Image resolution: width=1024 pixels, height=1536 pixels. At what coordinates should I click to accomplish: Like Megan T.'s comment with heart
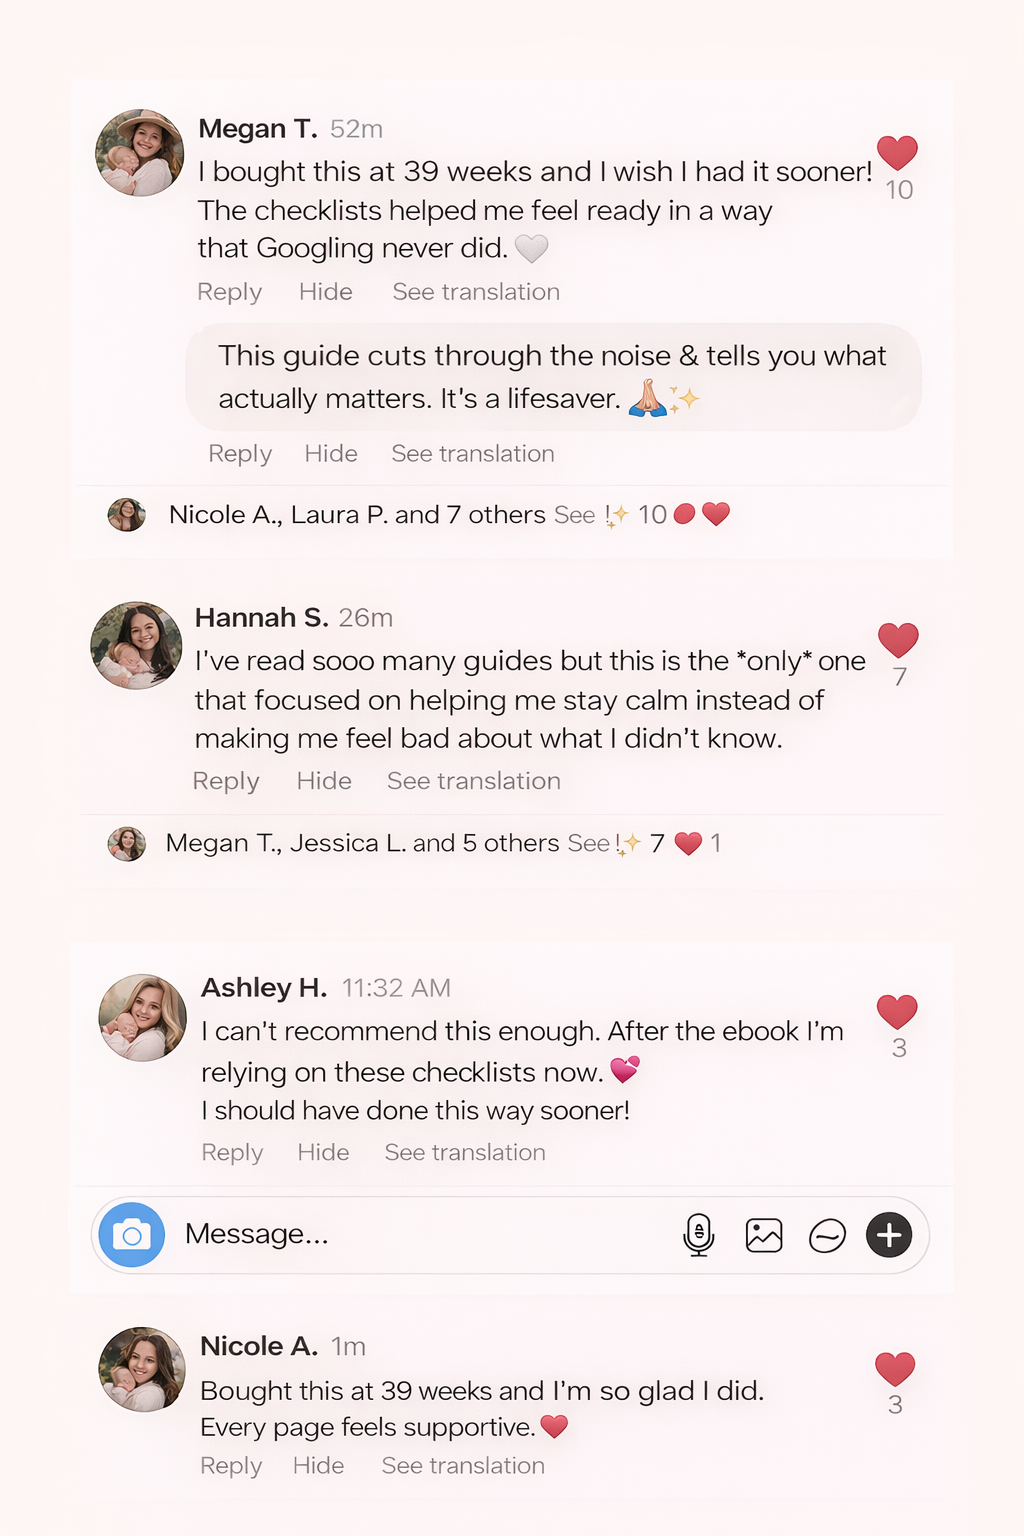pyautogui.click(x=897, y=153)
